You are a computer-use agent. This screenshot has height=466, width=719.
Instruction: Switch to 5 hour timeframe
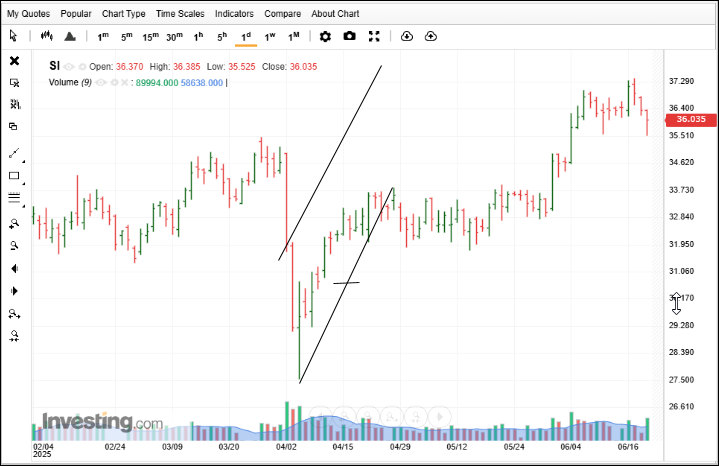point(222,37)
